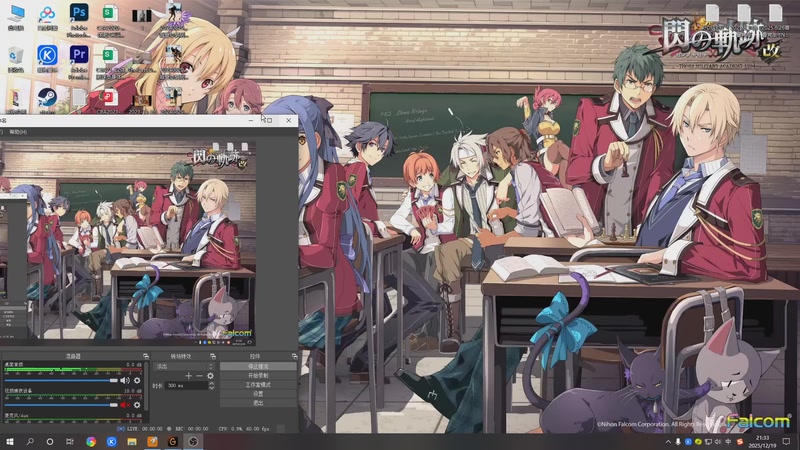Open OBS settings button in controls panel
This screenshot has width=800, height=450.
(258, 394)
